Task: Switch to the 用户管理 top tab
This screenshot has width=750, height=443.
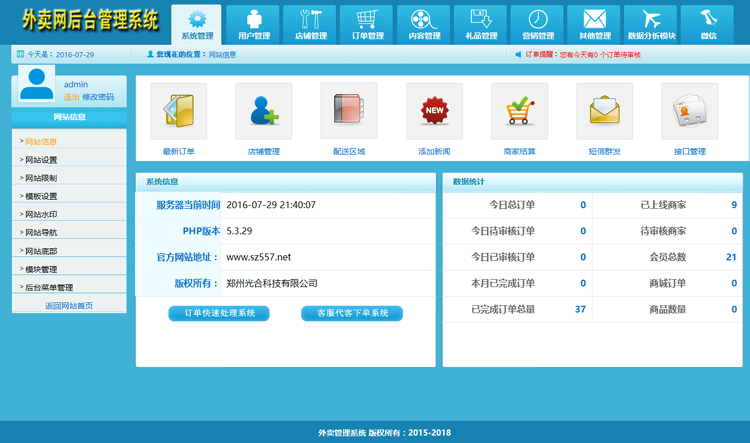Action: pyautogui.click(x=254, y=24)
